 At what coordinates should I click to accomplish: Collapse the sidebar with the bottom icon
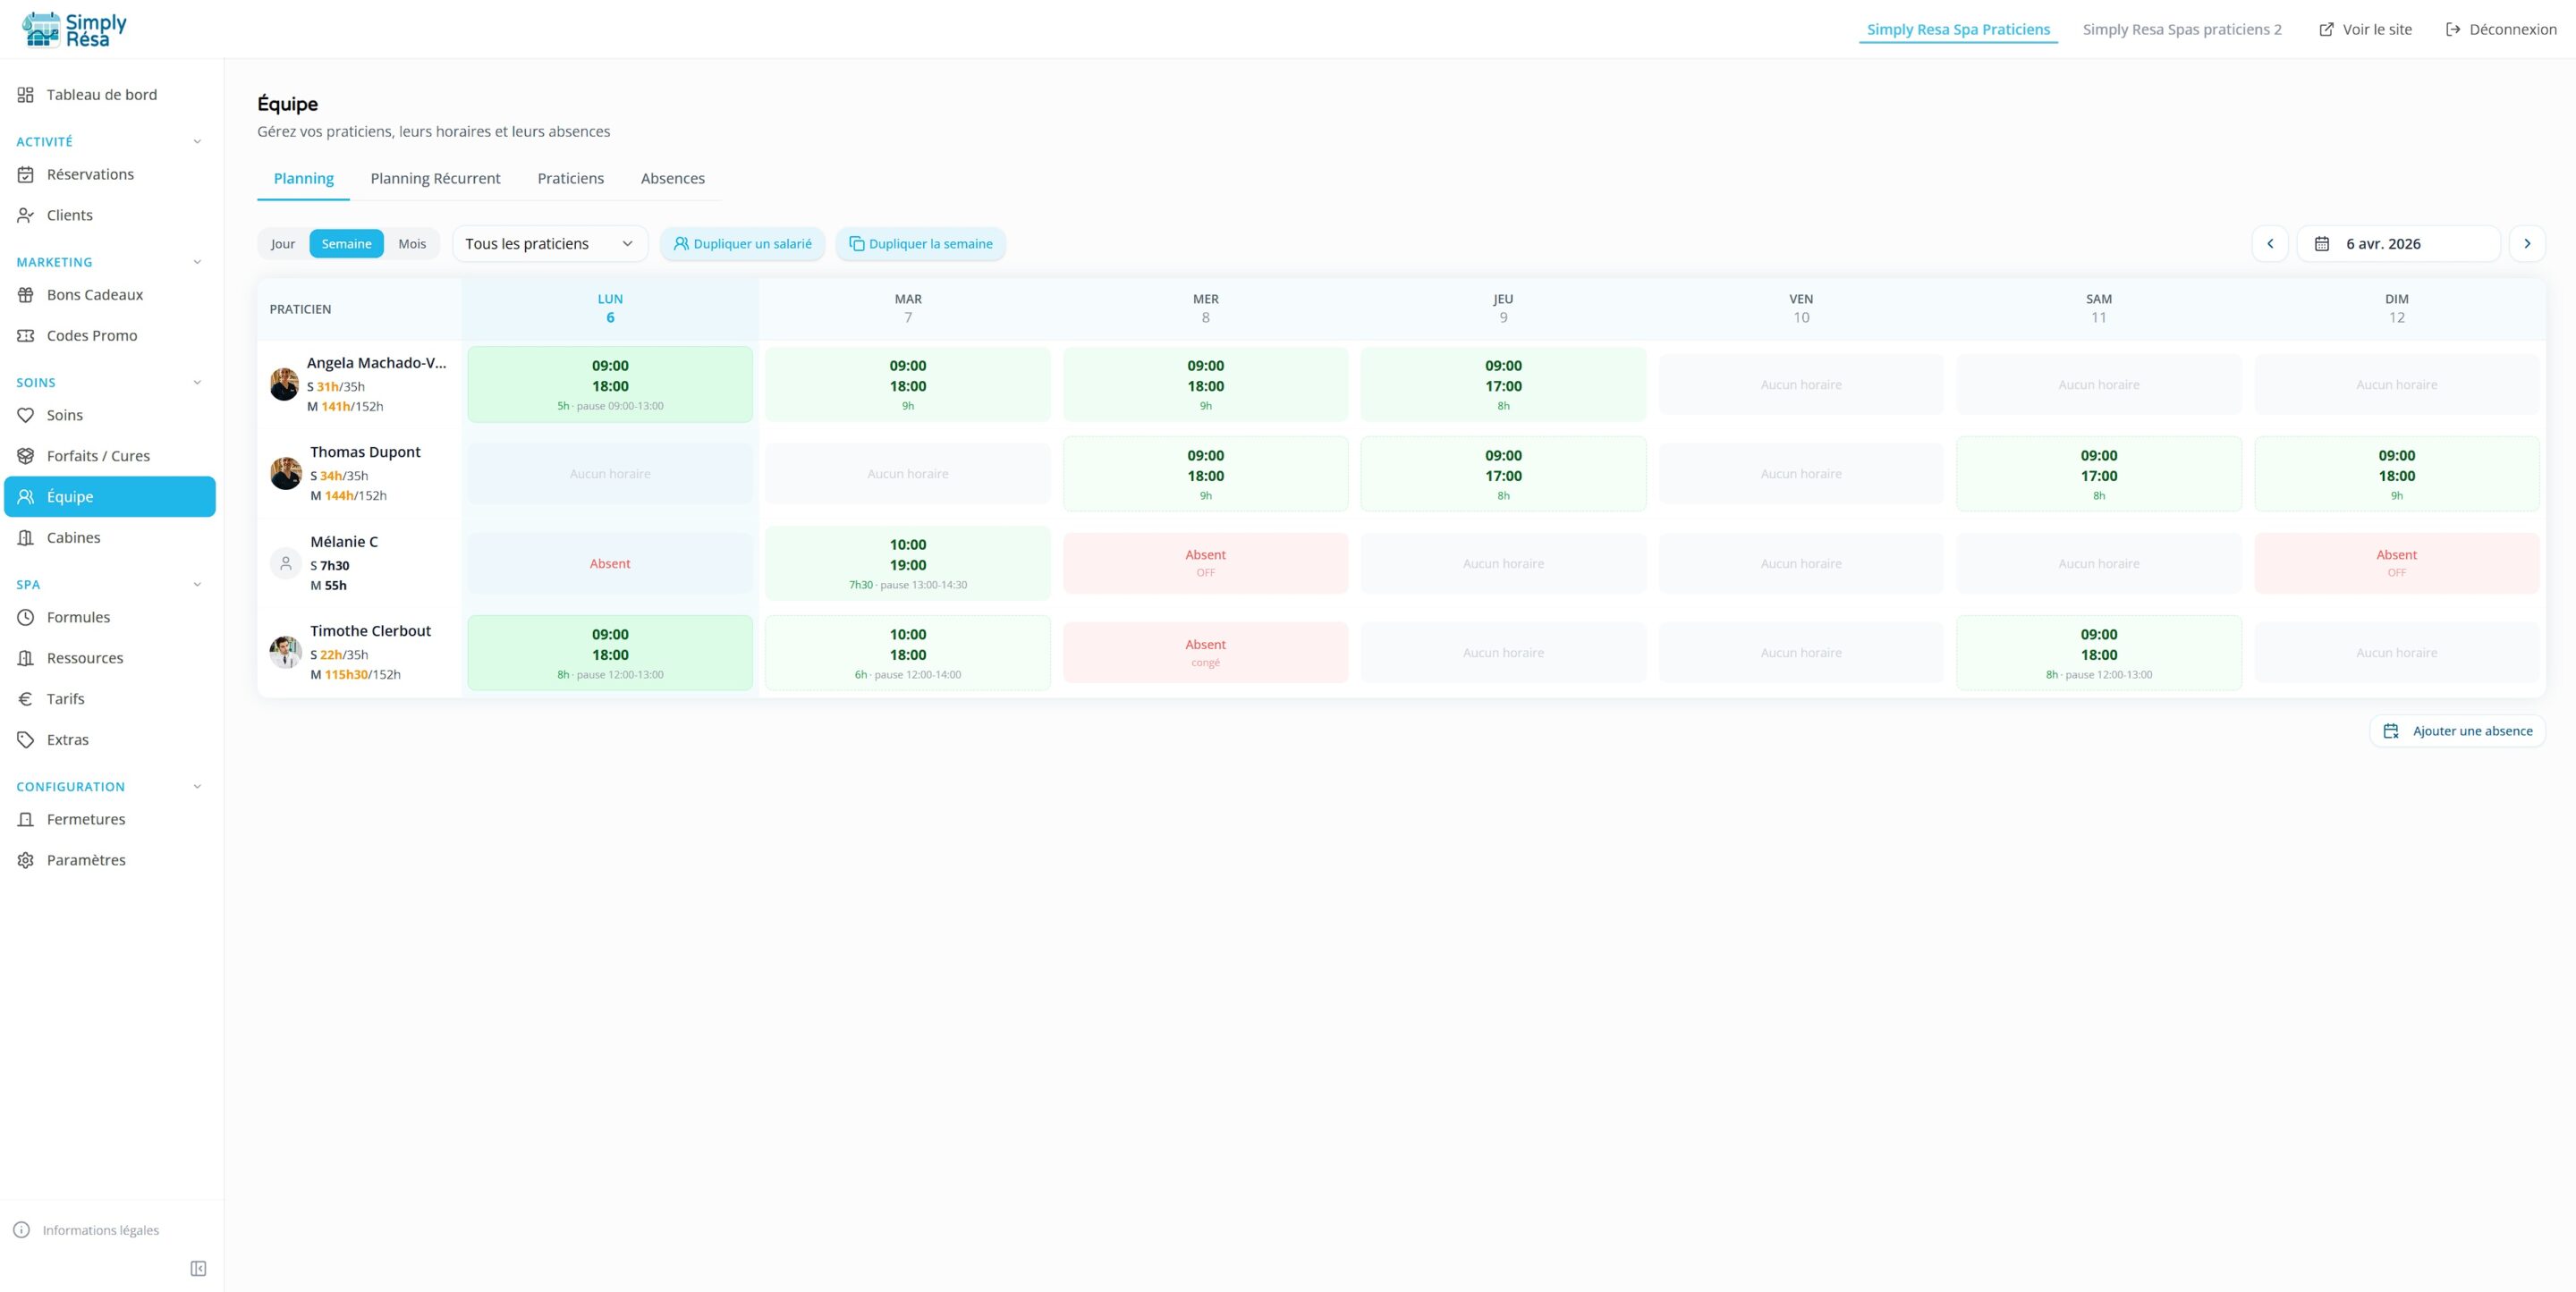pos(198,1267)
